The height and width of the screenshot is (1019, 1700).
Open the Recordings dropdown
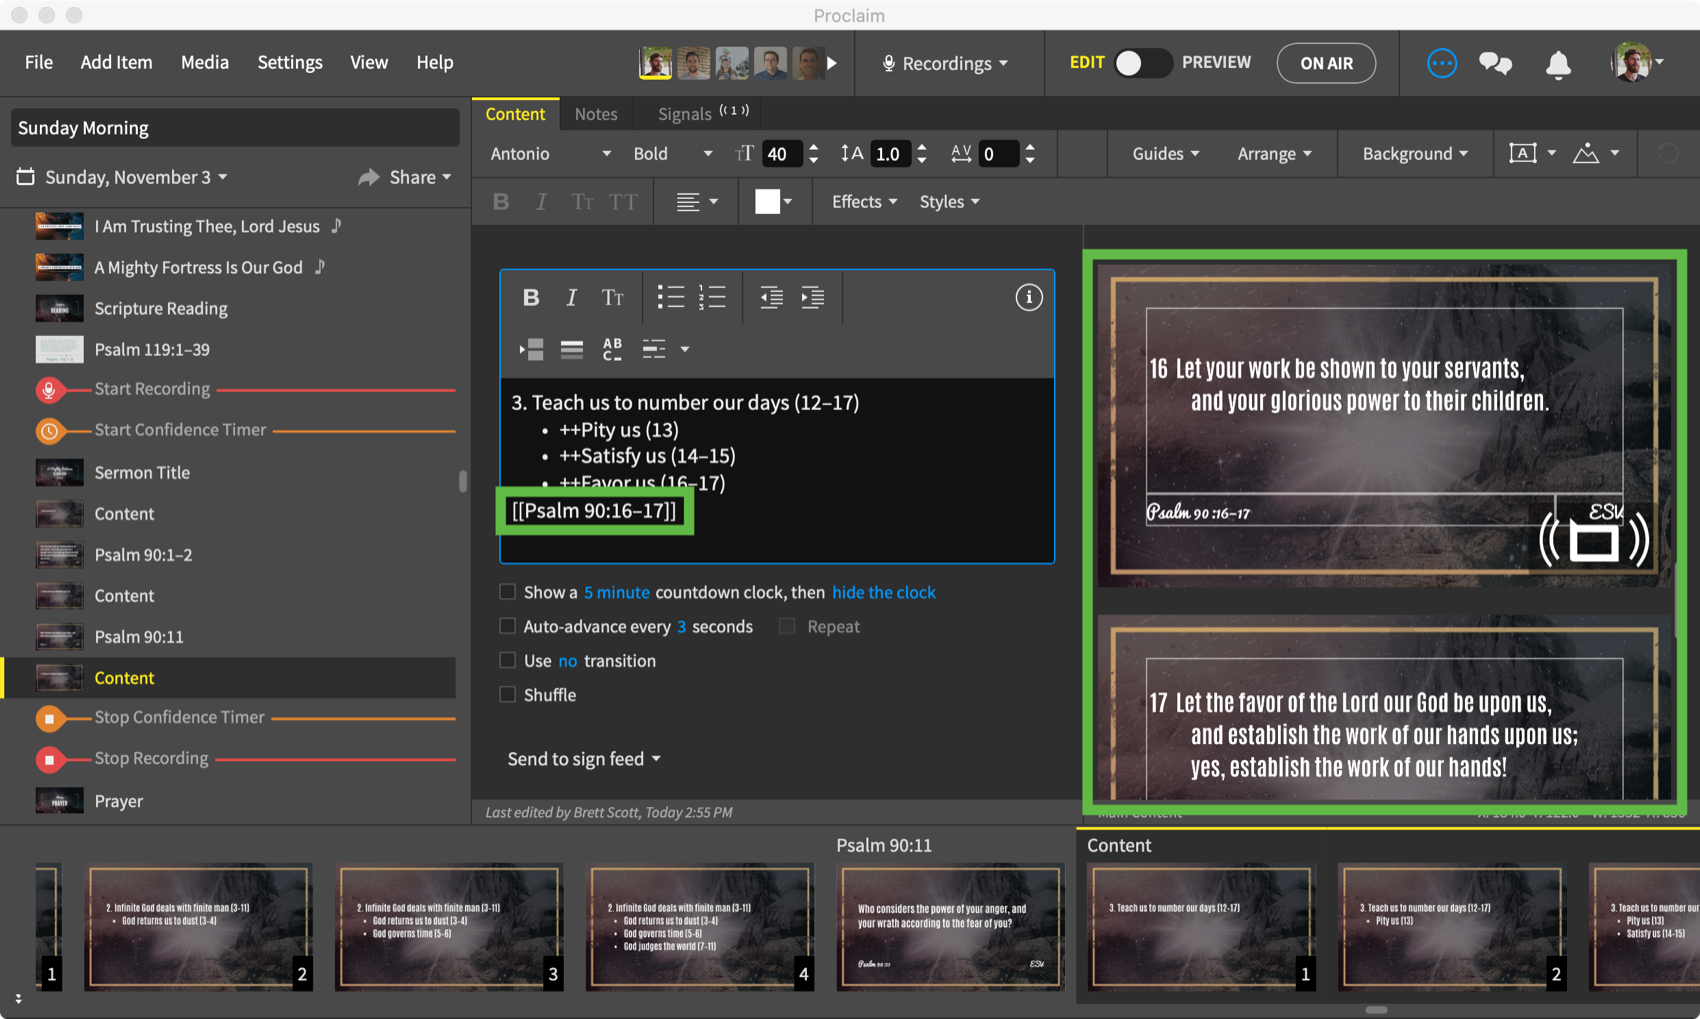pos(945,63)
